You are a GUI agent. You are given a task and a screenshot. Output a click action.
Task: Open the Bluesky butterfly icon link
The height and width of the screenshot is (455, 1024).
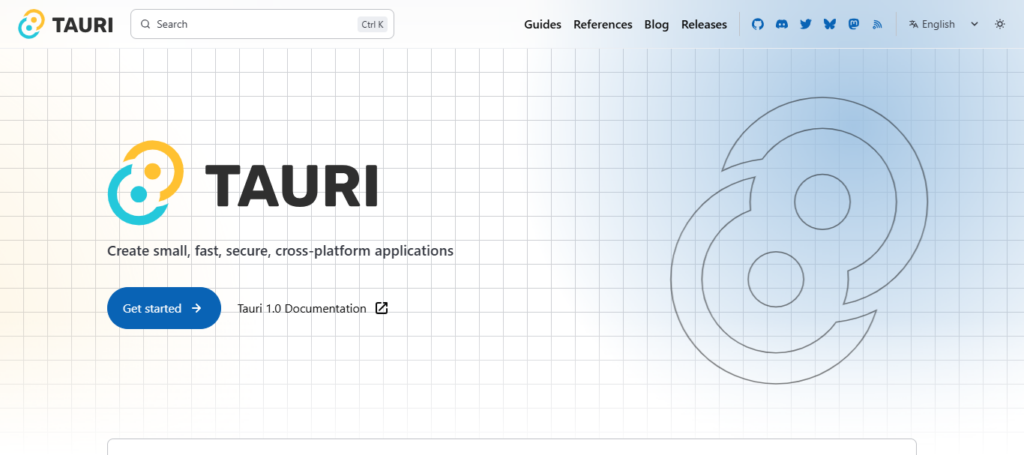point(829,24)
